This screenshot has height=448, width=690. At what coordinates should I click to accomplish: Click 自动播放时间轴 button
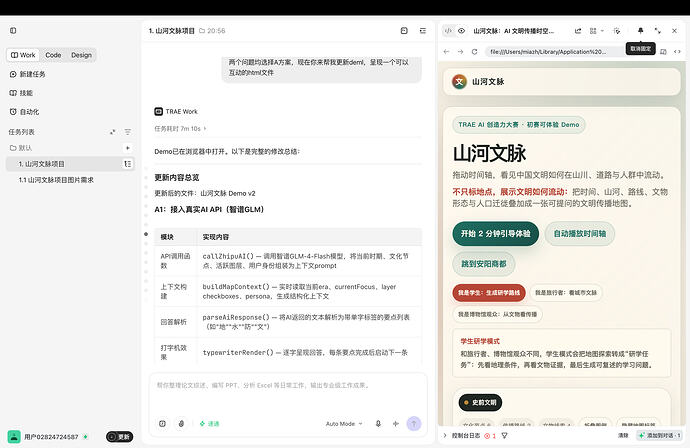(x=580, y=234)
